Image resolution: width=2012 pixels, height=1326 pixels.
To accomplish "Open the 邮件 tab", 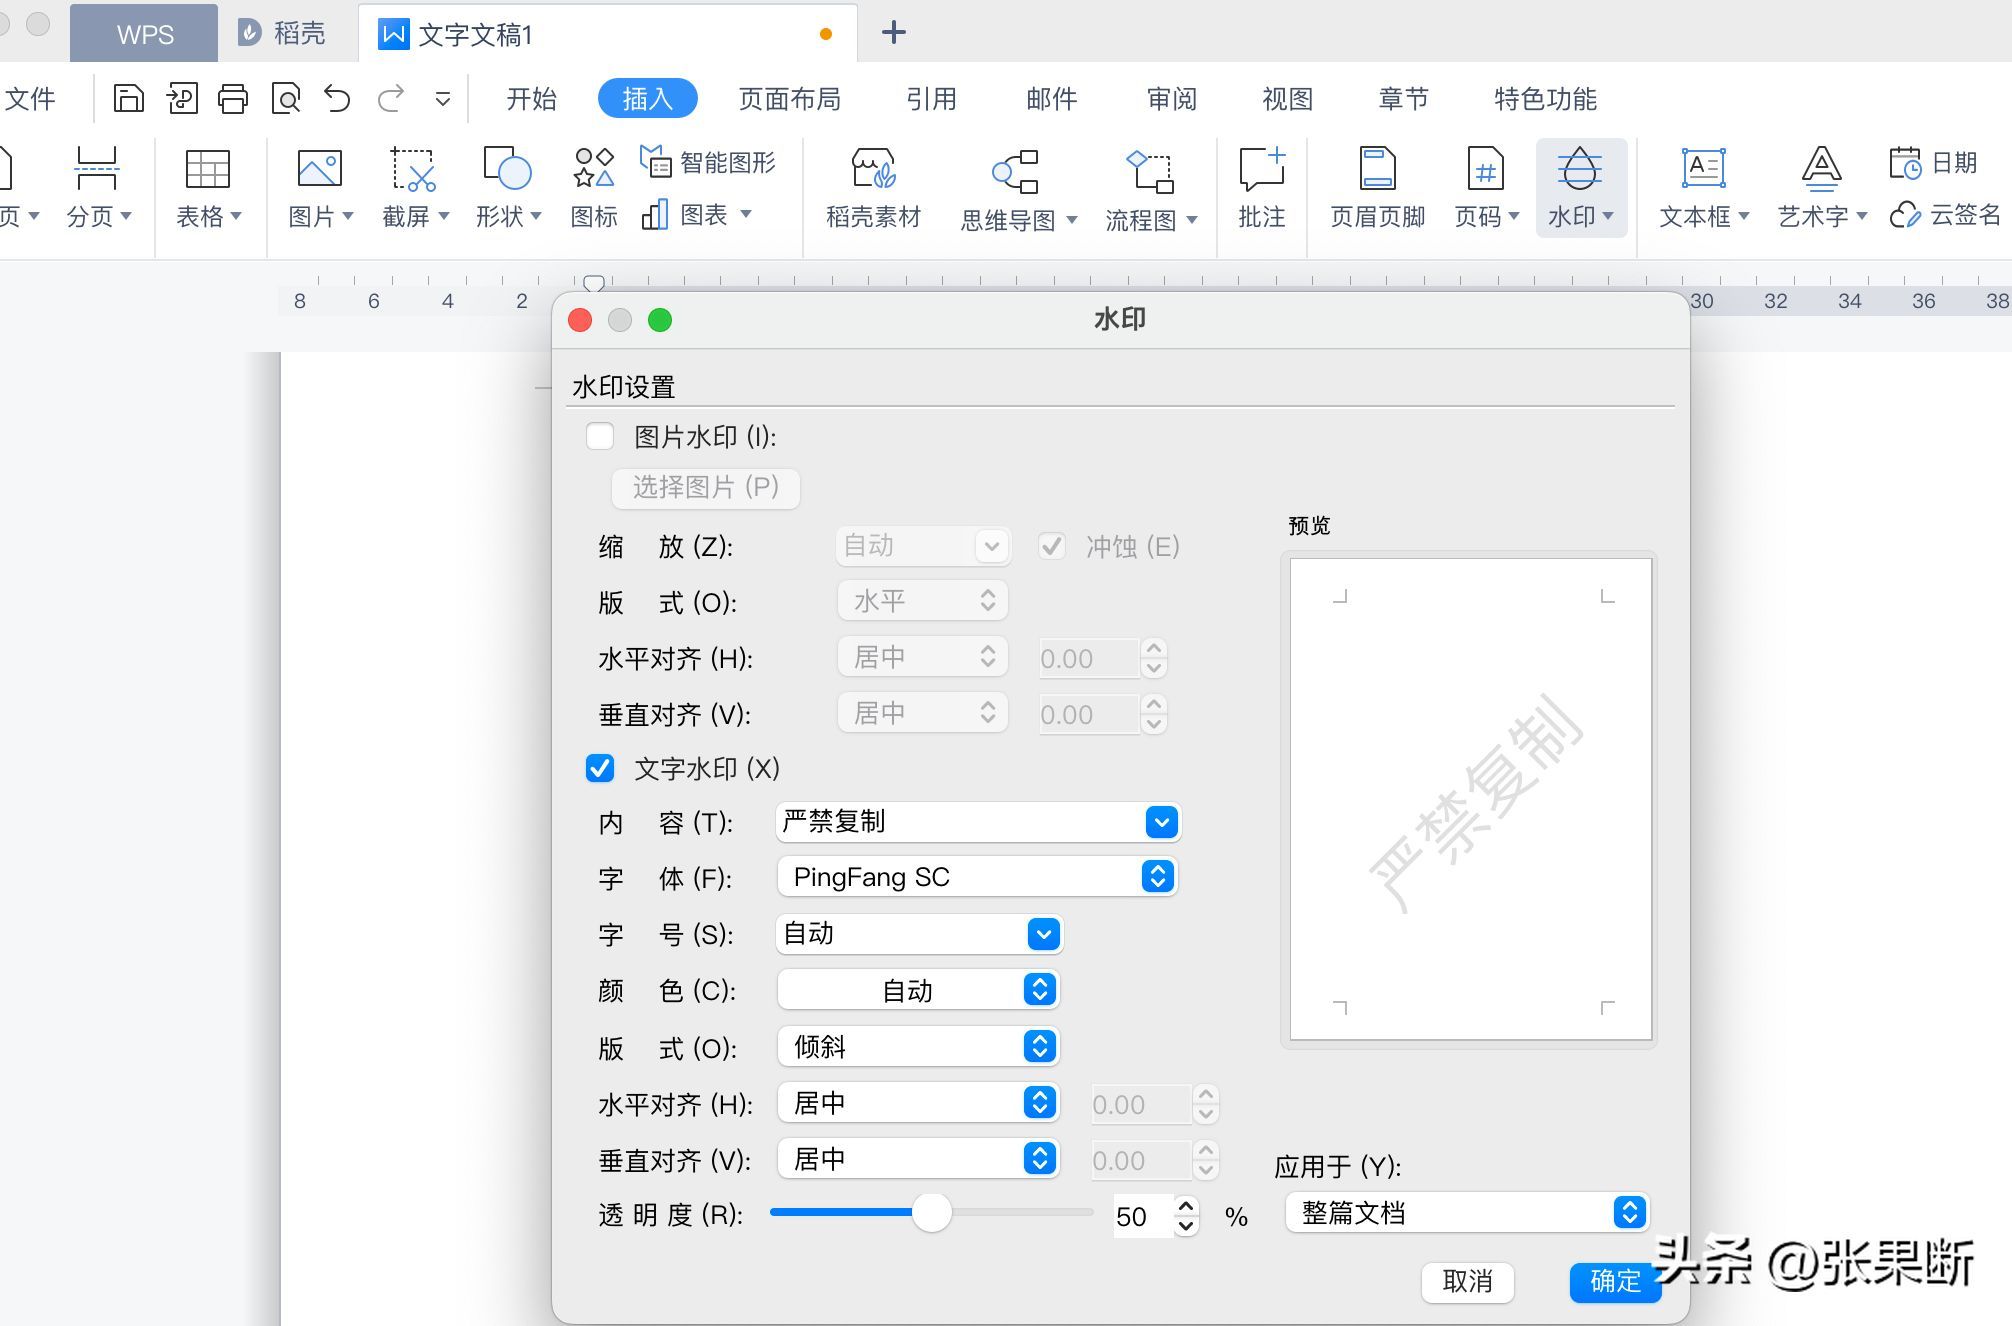I will point(1051,98).
